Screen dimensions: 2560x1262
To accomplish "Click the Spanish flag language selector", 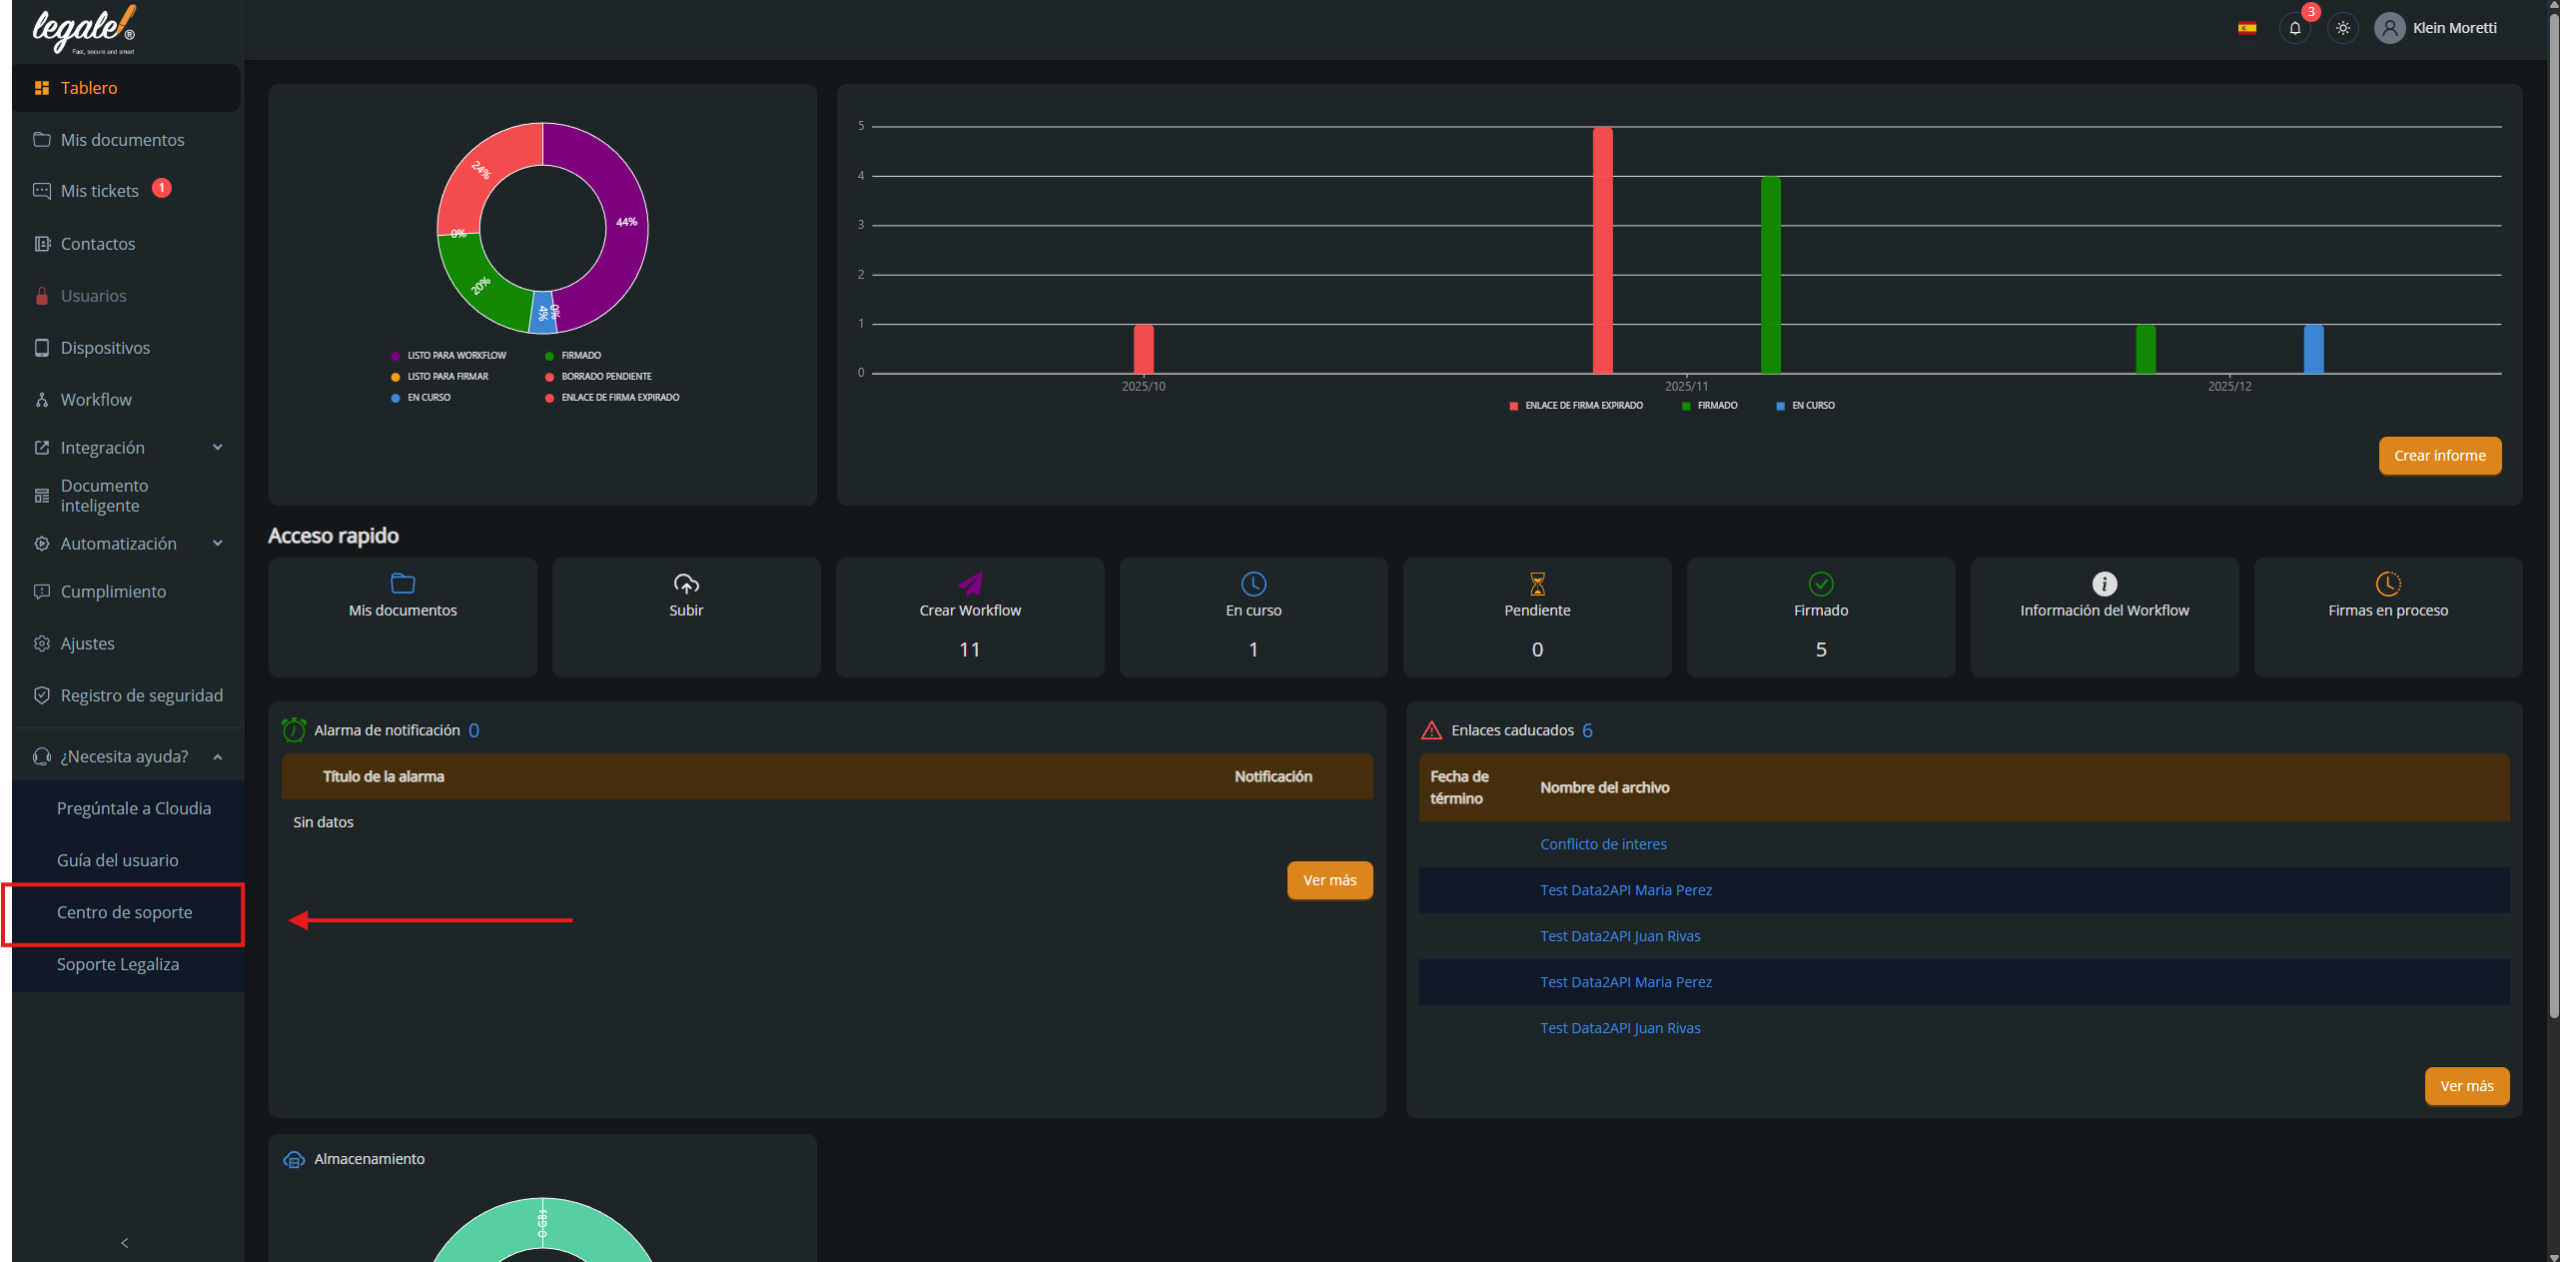I will point(2247,28).
